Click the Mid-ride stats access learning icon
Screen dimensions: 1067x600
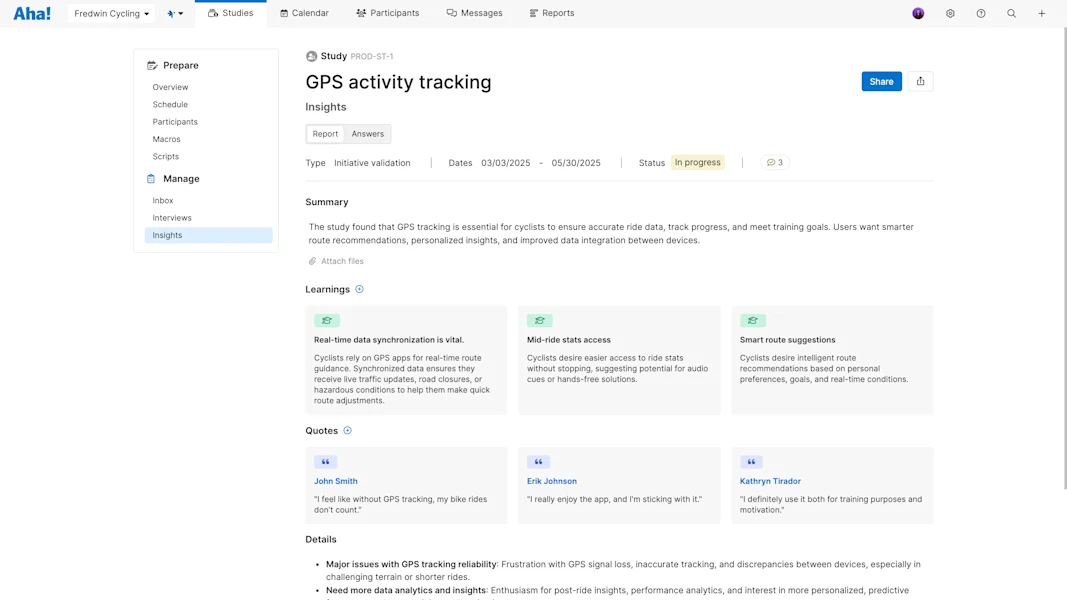540,320
